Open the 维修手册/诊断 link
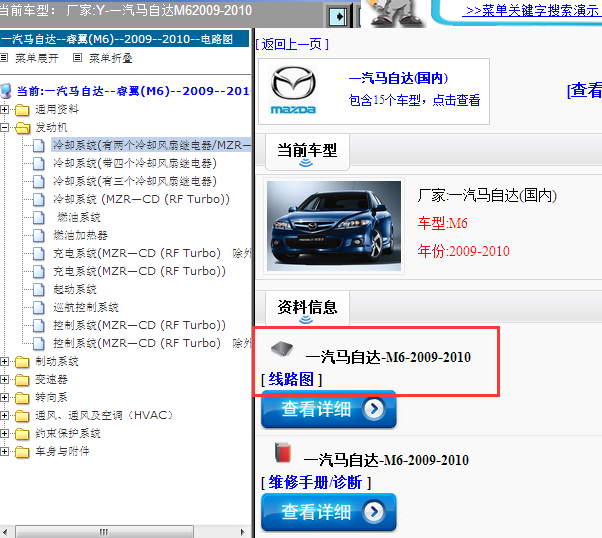 pos(315,483)
